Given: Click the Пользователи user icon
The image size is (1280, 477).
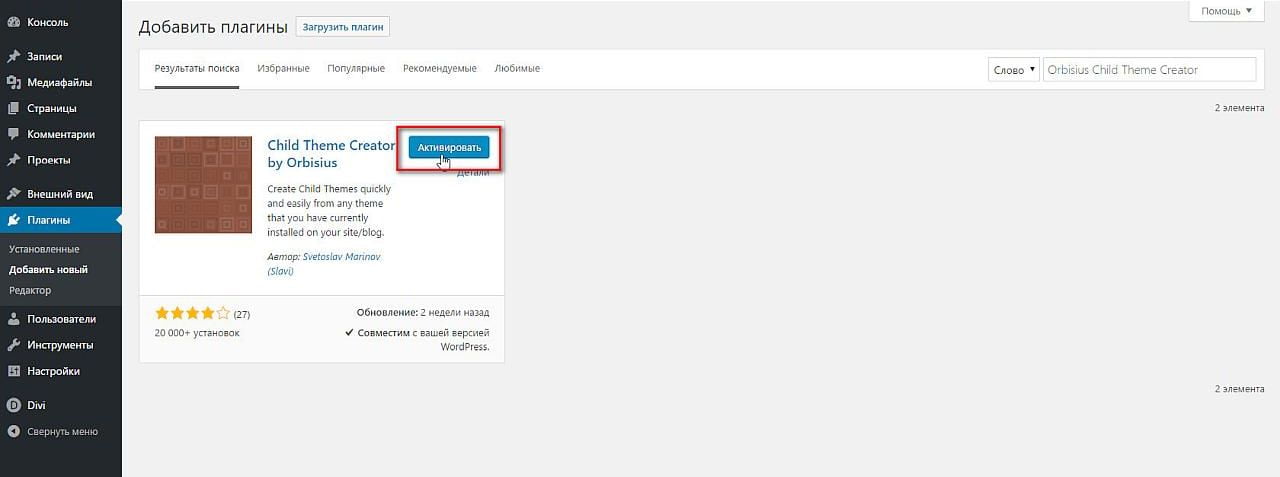Looking at the screenshot, I should click(14, 320).
